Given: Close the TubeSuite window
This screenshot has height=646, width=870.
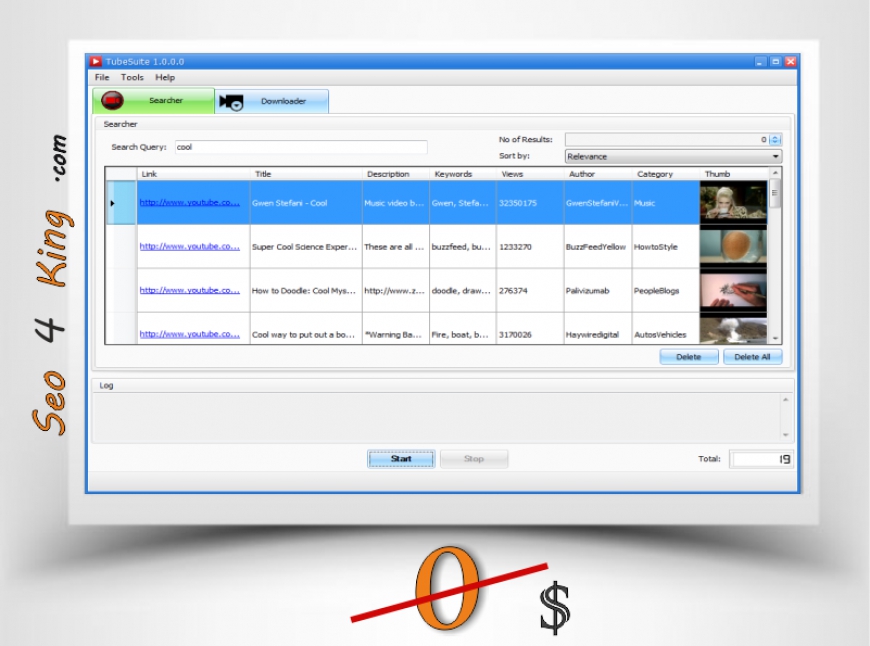Looking at the screenshot, I should 791,62.
